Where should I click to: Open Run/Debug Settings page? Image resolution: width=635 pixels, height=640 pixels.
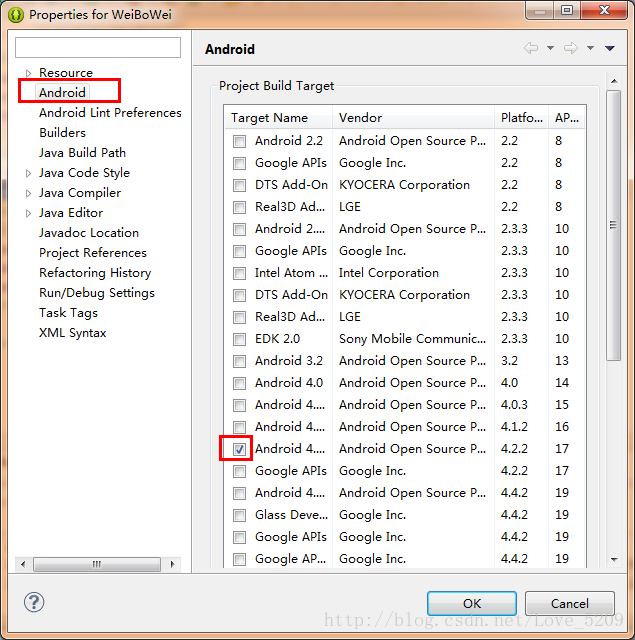click(97, 293)
